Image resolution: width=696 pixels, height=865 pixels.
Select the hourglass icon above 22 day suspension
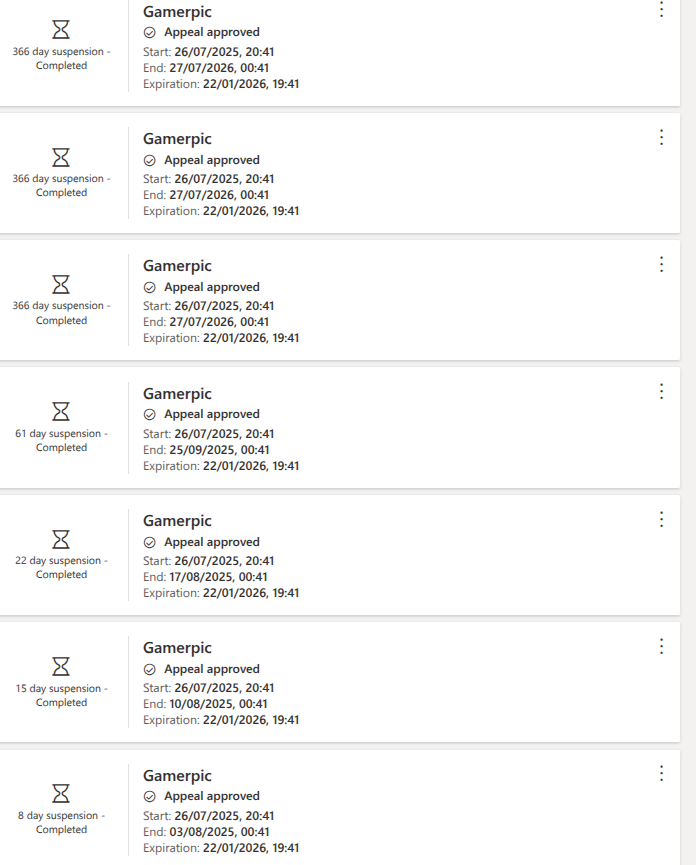(61, 539)
